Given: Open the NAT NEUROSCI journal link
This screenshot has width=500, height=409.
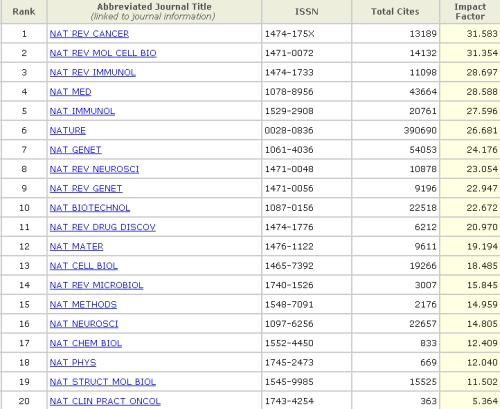Looking at the screenshot, I should click(x=84, y=324).
